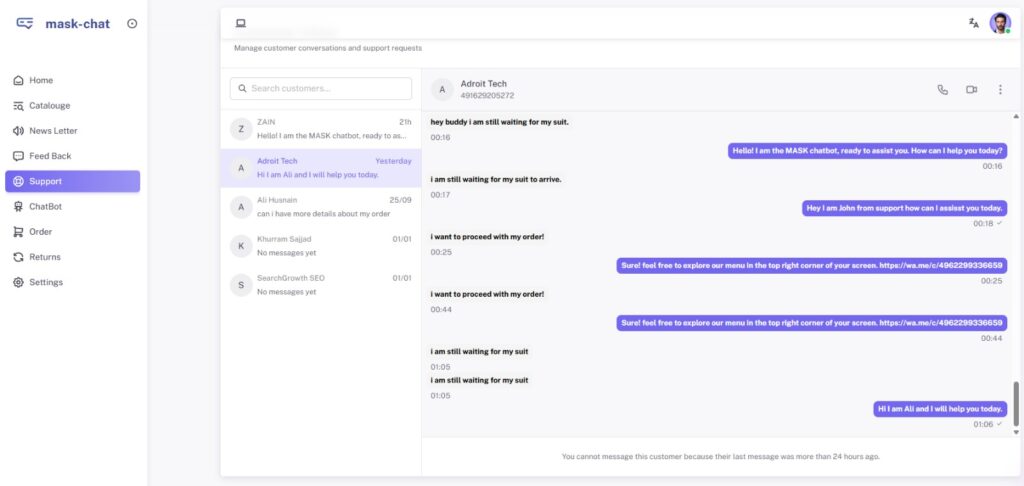Select Order from the sidebar
Image resolution: width=1024 pixels, height=486 pixels.
(x=40, y=232)
